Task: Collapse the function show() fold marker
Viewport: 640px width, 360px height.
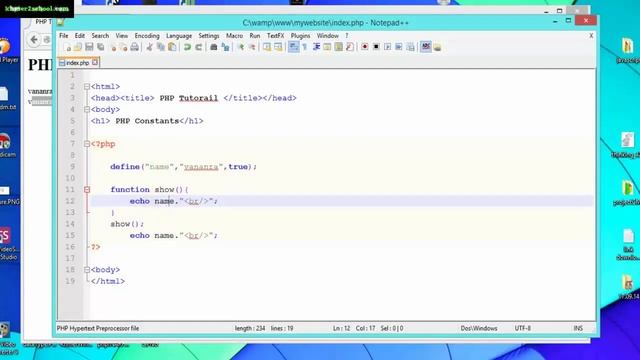Action: click(x=87, y=189)
